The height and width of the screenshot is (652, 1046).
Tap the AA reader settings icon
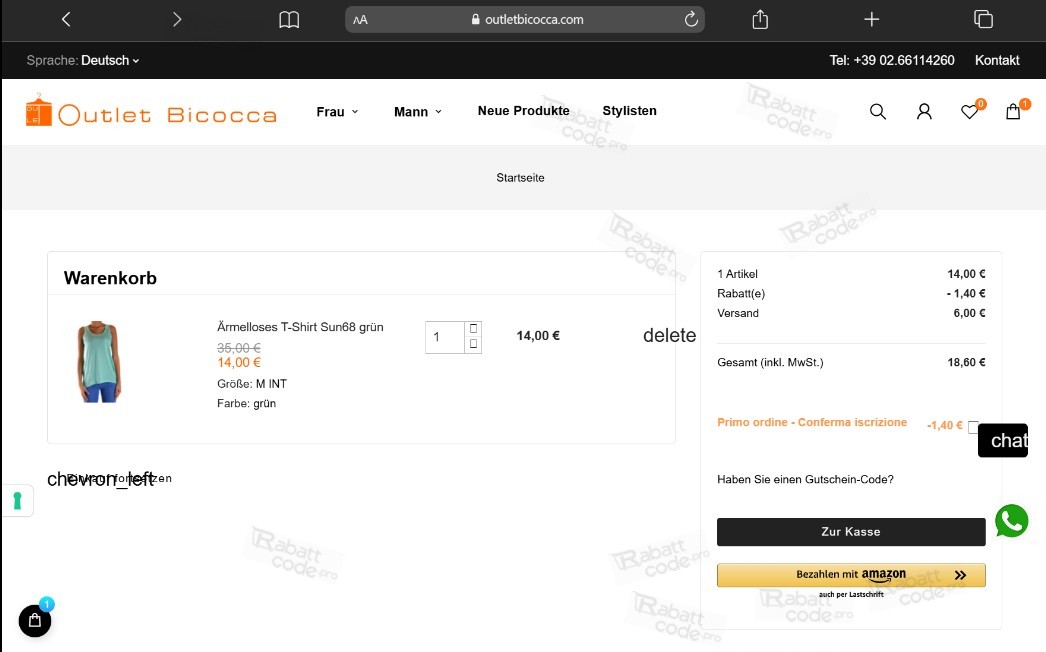(x=360, y=20)
